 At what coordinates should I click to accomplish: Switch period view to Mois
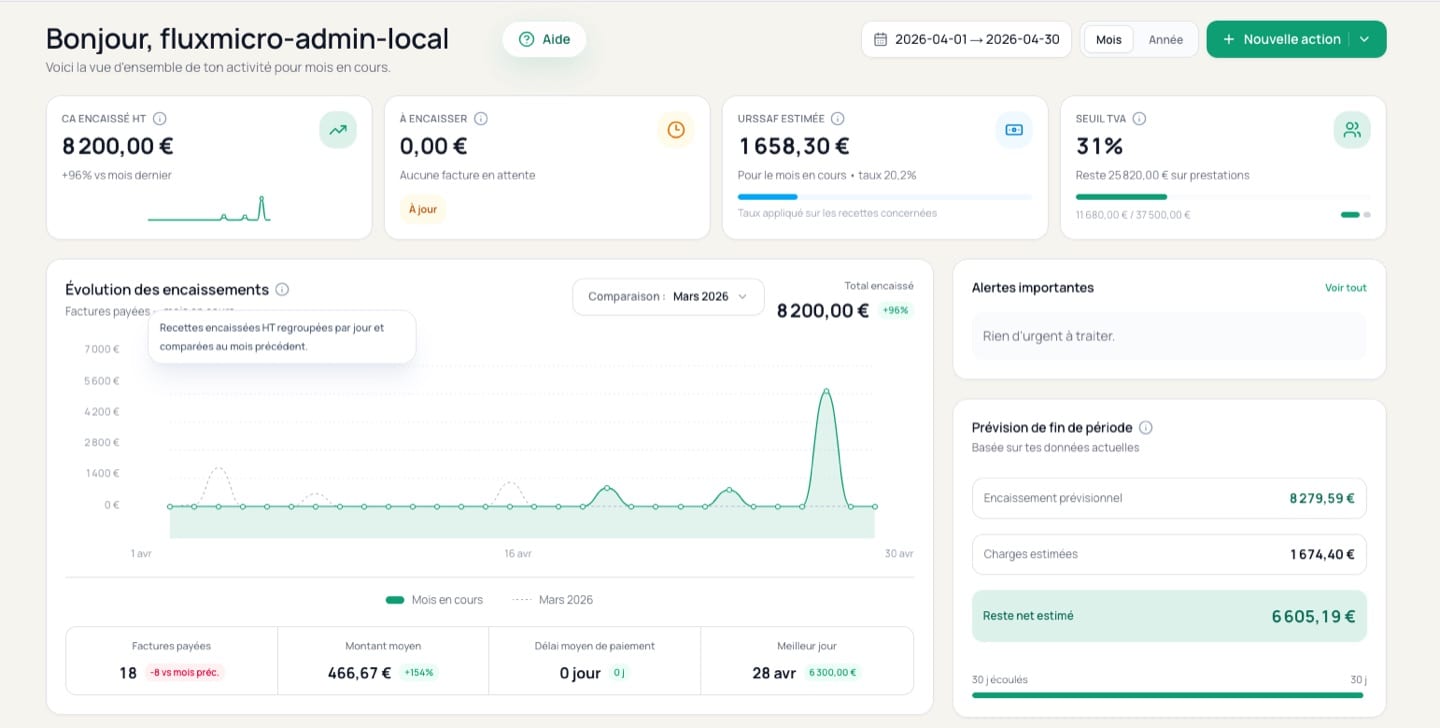pyautogui.click(x=1109, y=40)
